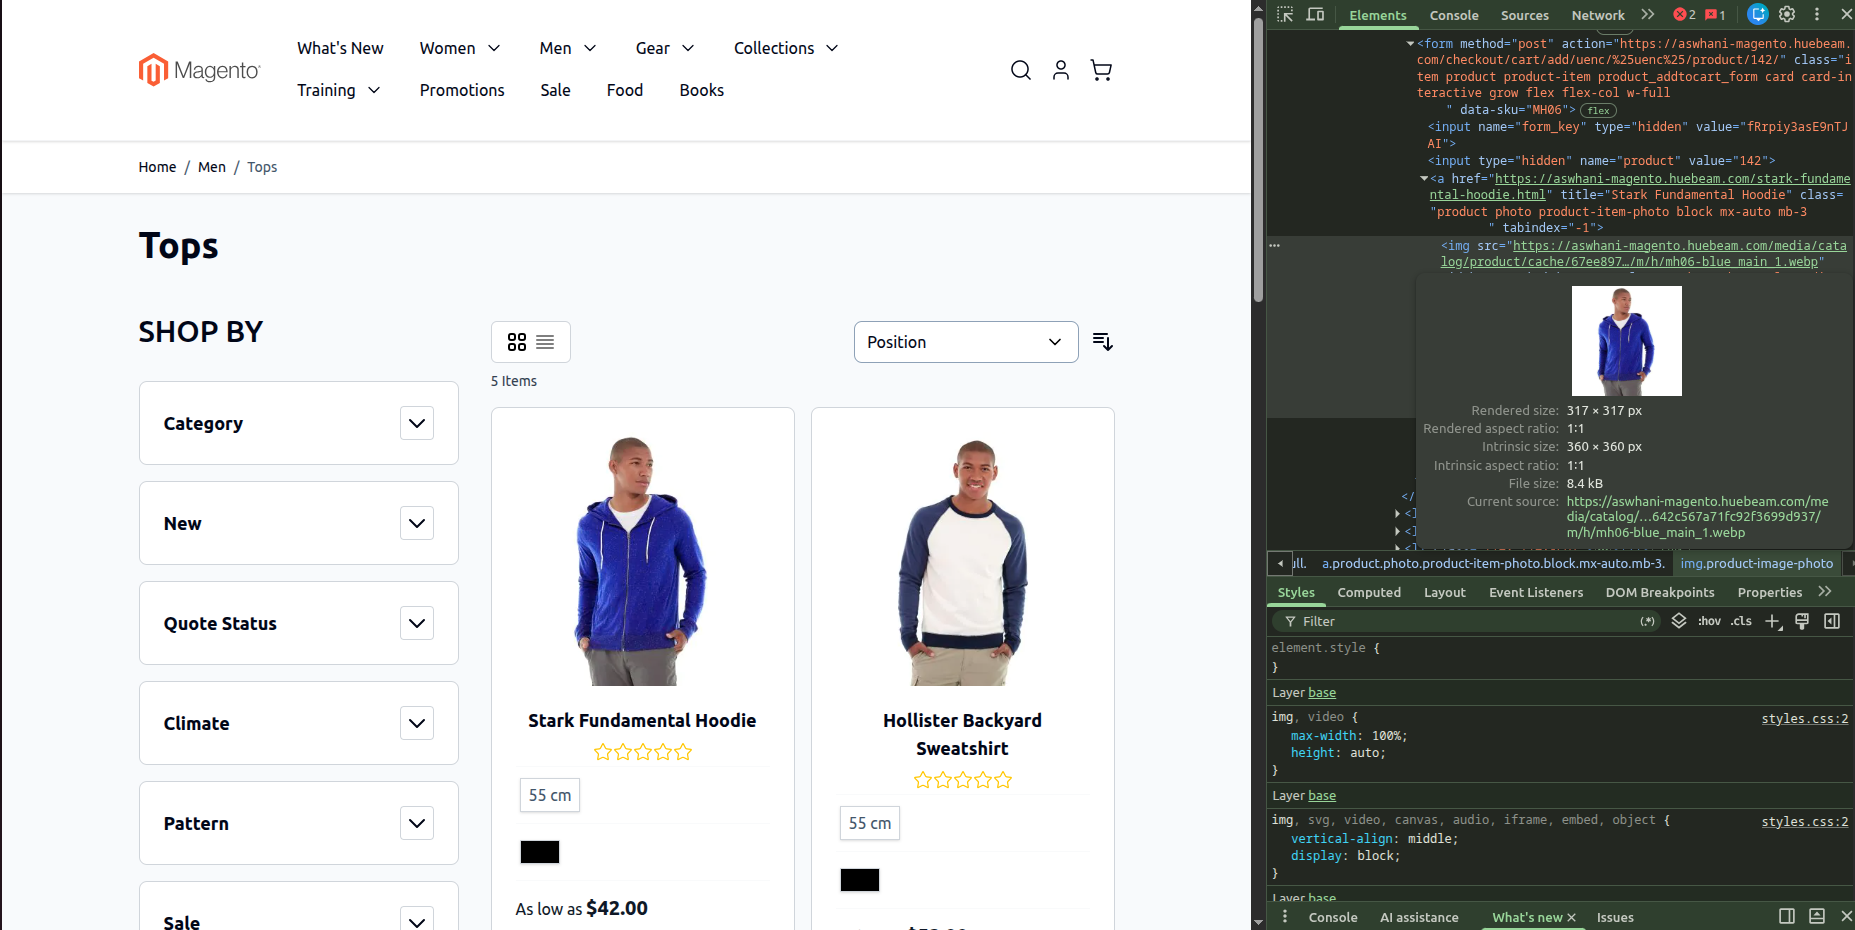
Task: Switch to the Sources tab
Action: [1525, 15]
